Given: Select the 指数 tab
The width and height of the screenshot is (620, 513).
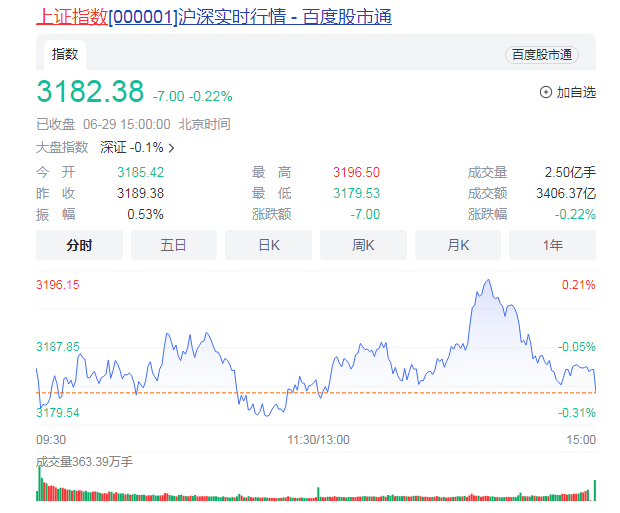Looking at the screenshot, I should [x=65, y=54].
